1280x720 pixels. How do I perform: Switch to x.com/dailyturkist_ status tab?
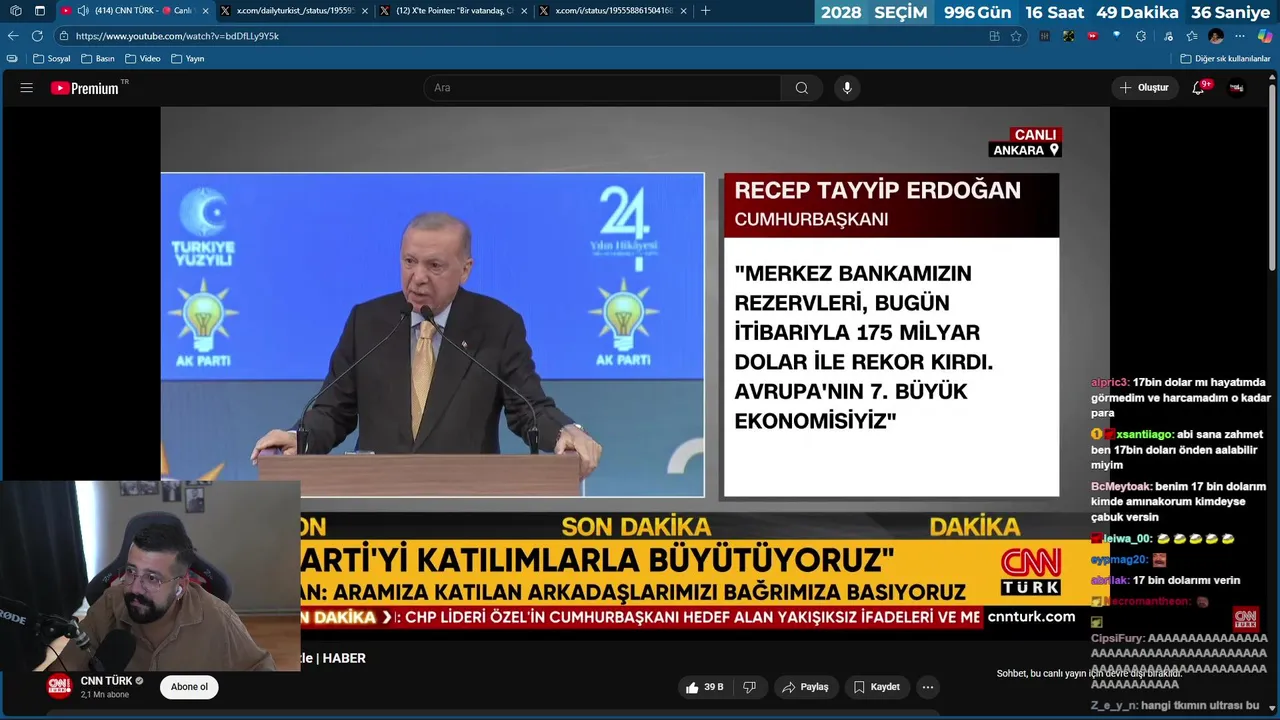(295, 11)
